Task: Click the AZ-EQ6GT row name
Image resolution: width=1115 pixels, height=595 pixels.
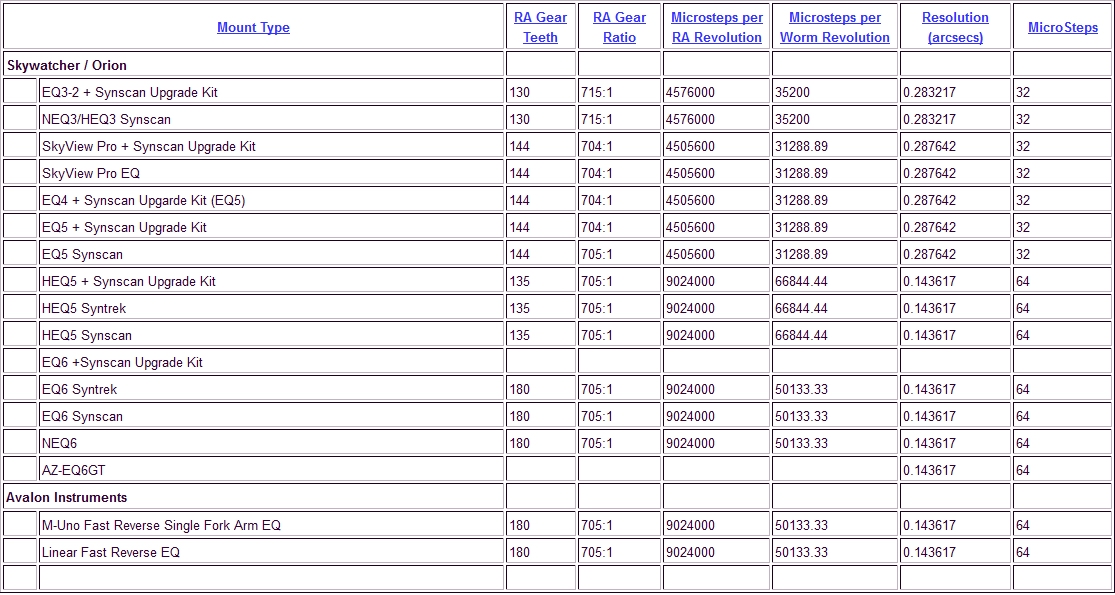Action: tap(74, 471)
